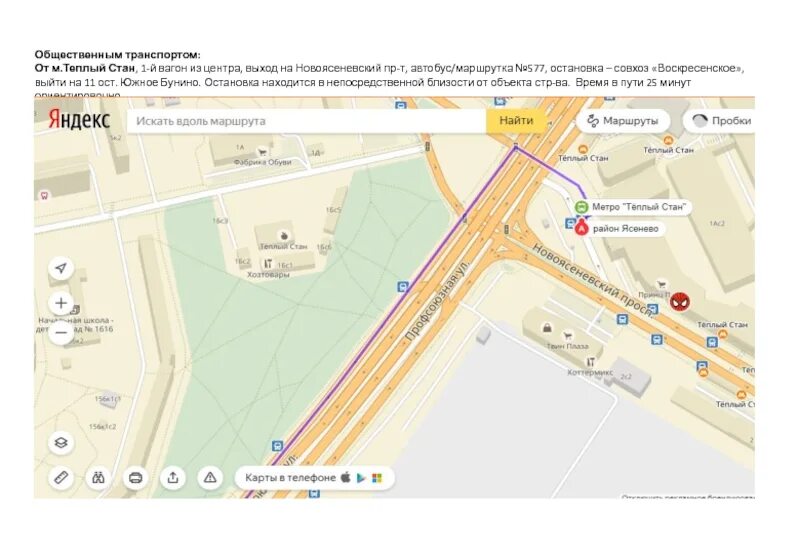Click the Тёплый Стан grocery apple icon

pos(284,236)
